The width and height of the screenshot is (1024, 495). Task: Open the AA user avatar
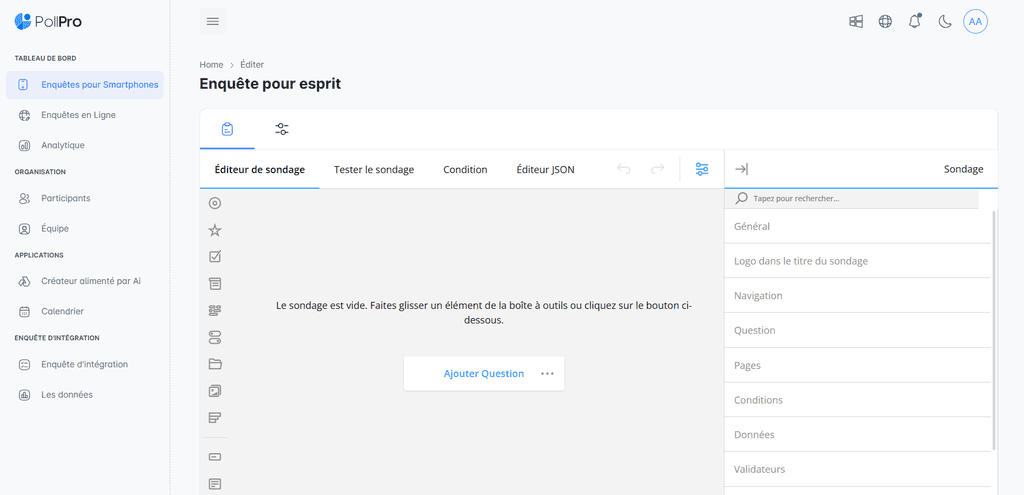[x=975, y=21]
